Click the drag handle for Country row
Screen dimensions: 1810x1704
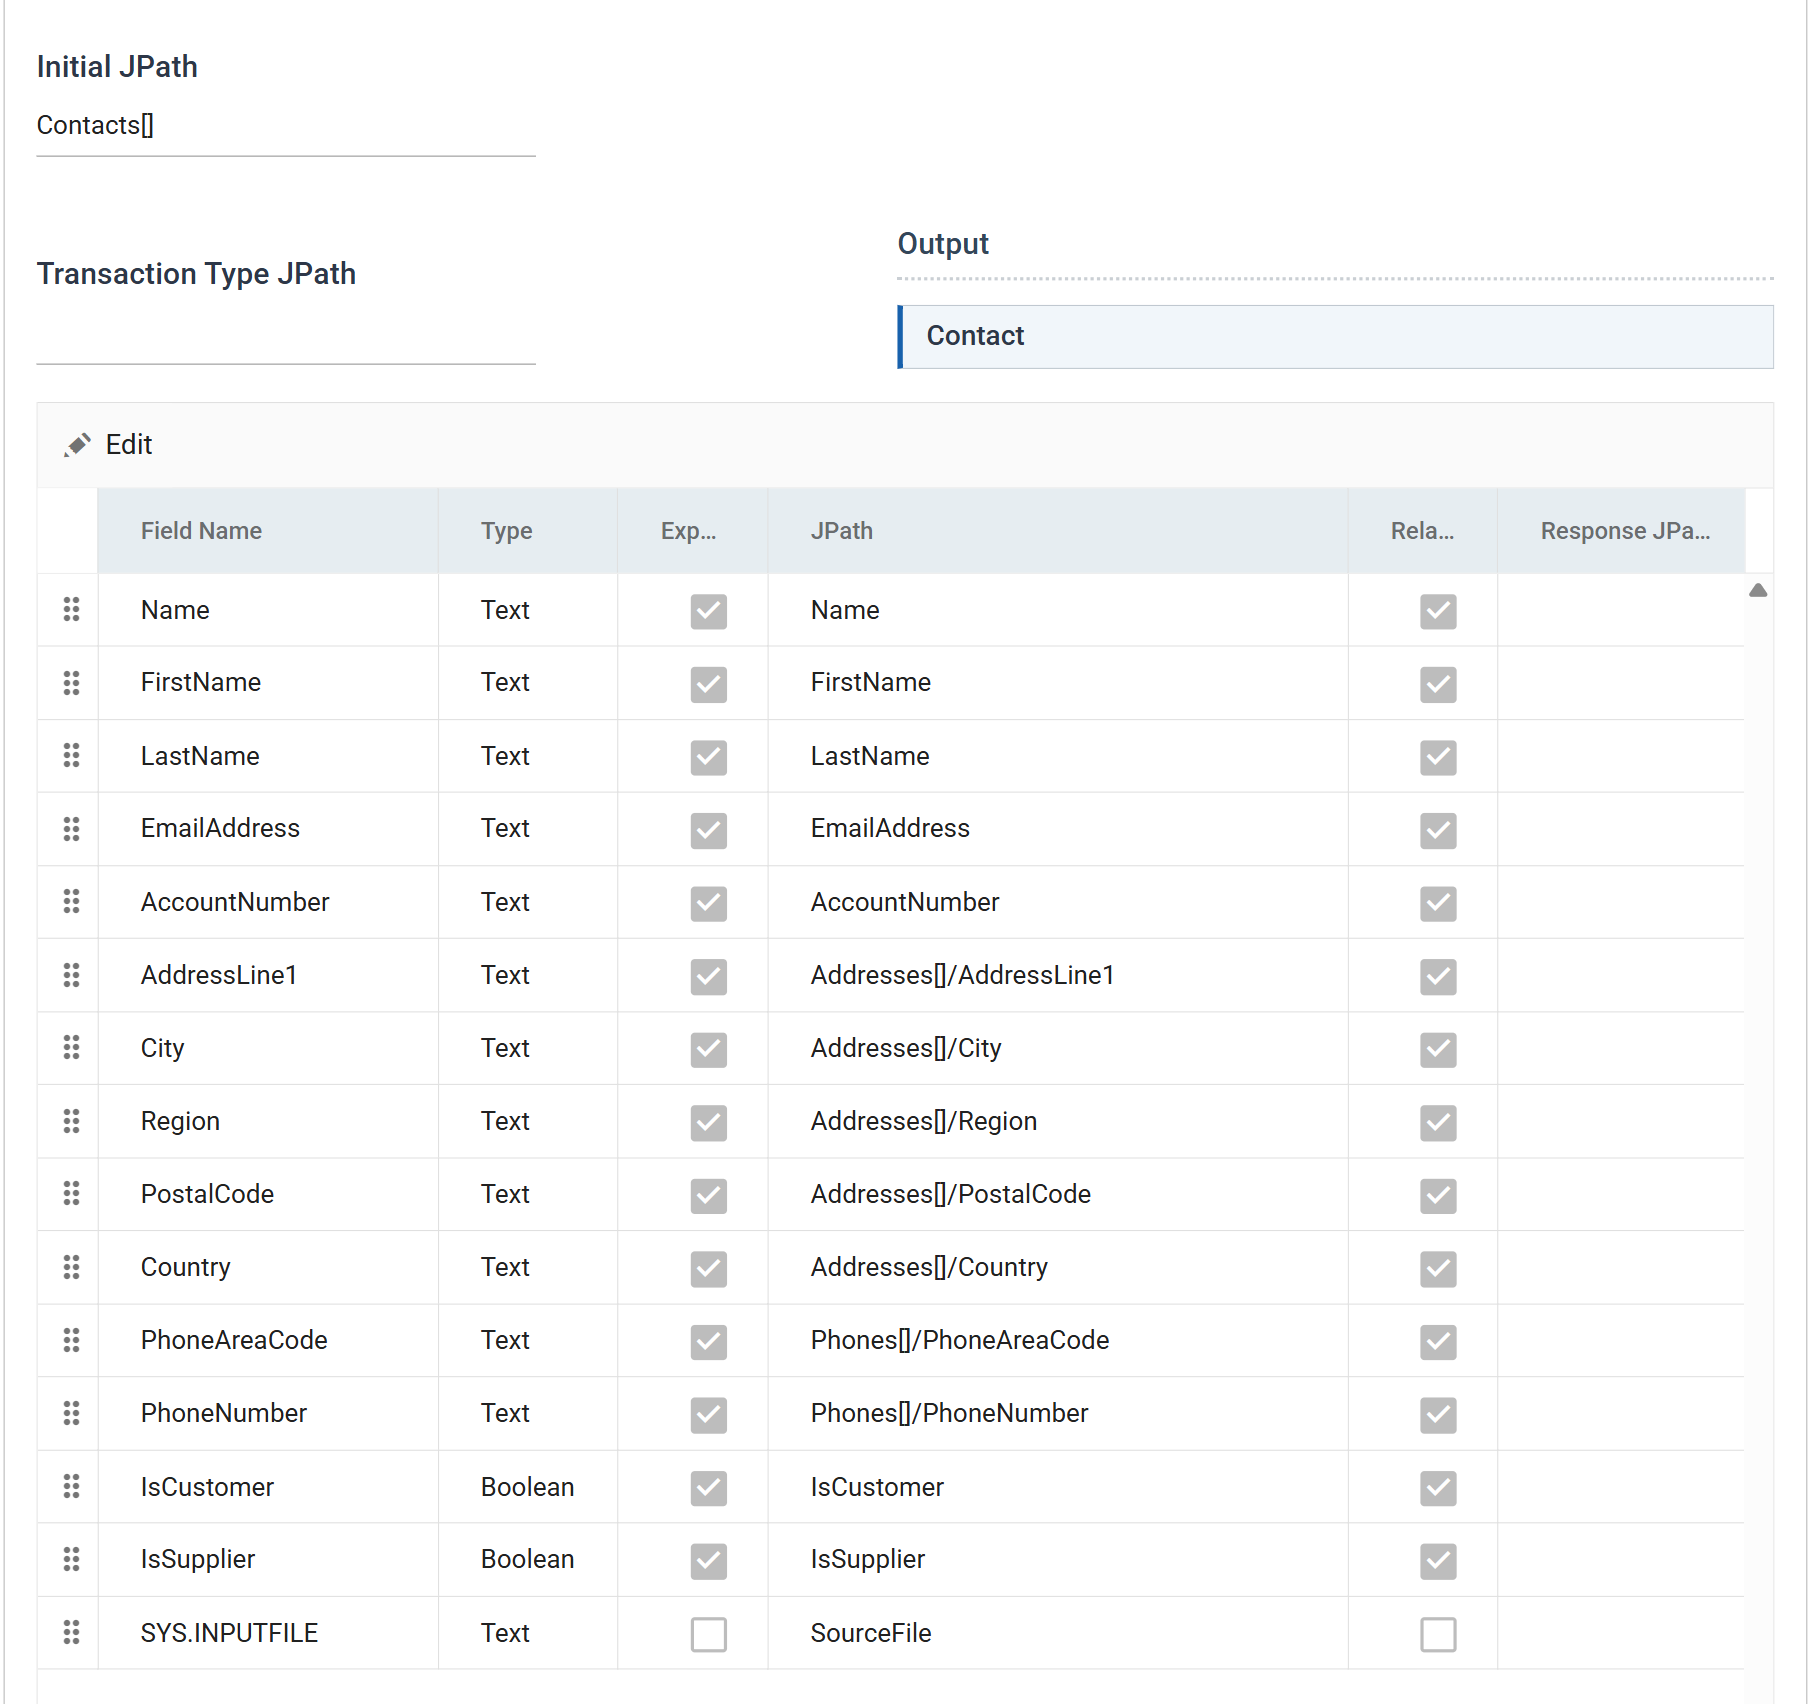point(71,1267)
